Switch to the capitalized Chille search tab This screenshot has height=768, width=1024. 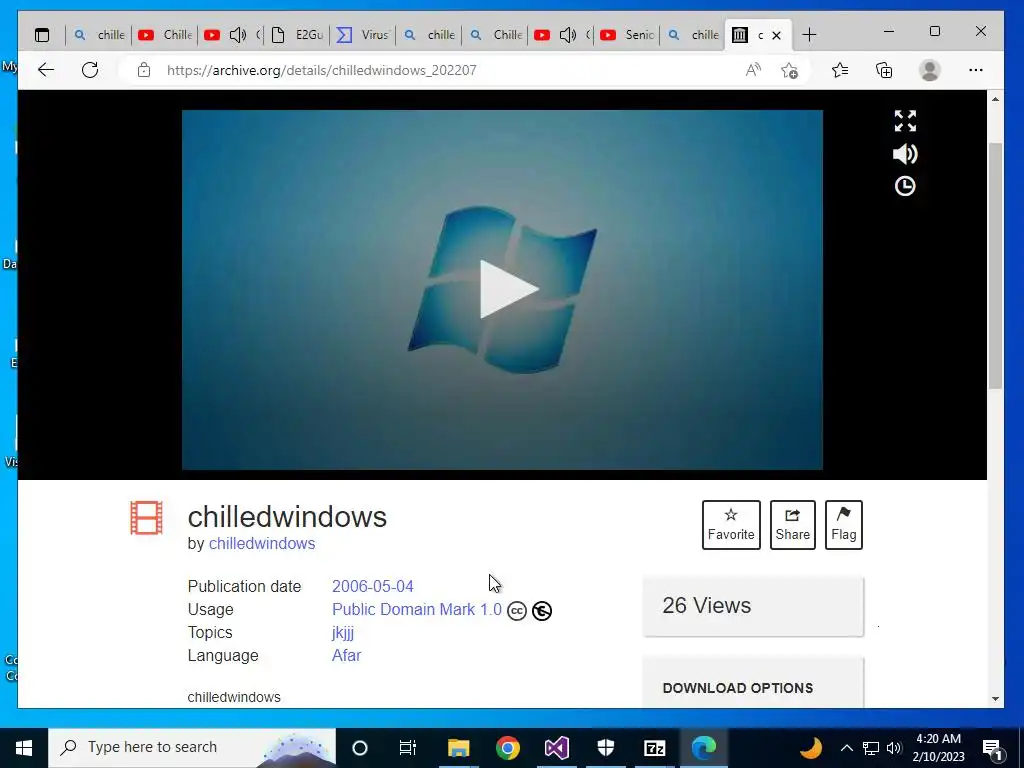coord(495,35)
